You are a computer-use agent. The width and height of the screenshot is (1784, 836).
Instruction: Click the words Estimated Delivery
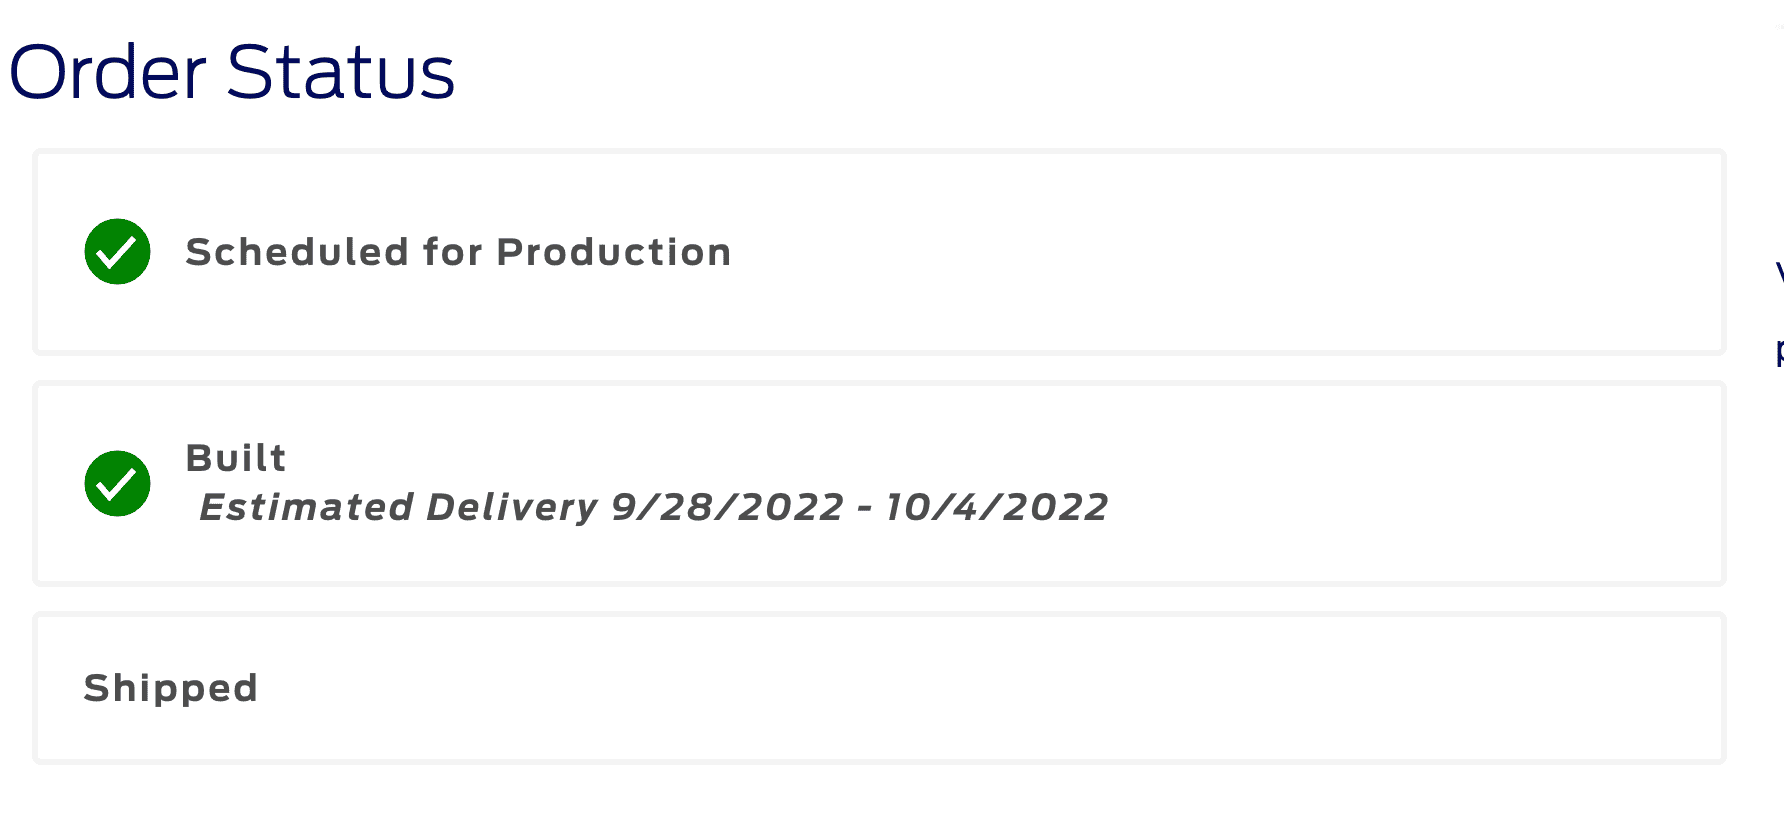click(398, 507)
